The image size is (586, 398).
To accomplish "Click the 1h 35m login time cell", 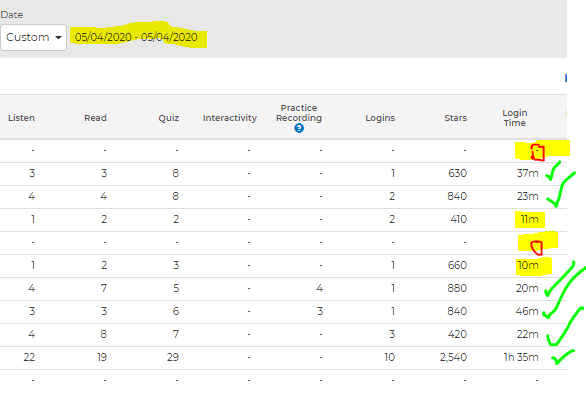I will 521,357.
